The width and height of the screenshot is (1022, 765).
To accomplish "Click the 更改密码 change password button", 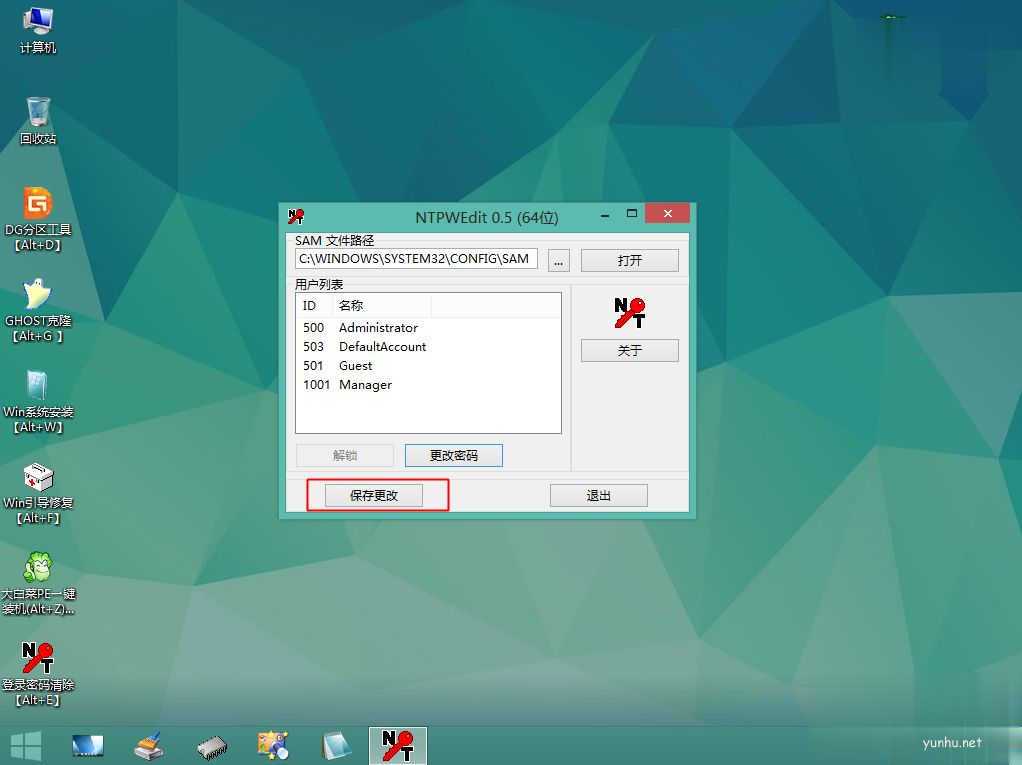I will [454, 455].
